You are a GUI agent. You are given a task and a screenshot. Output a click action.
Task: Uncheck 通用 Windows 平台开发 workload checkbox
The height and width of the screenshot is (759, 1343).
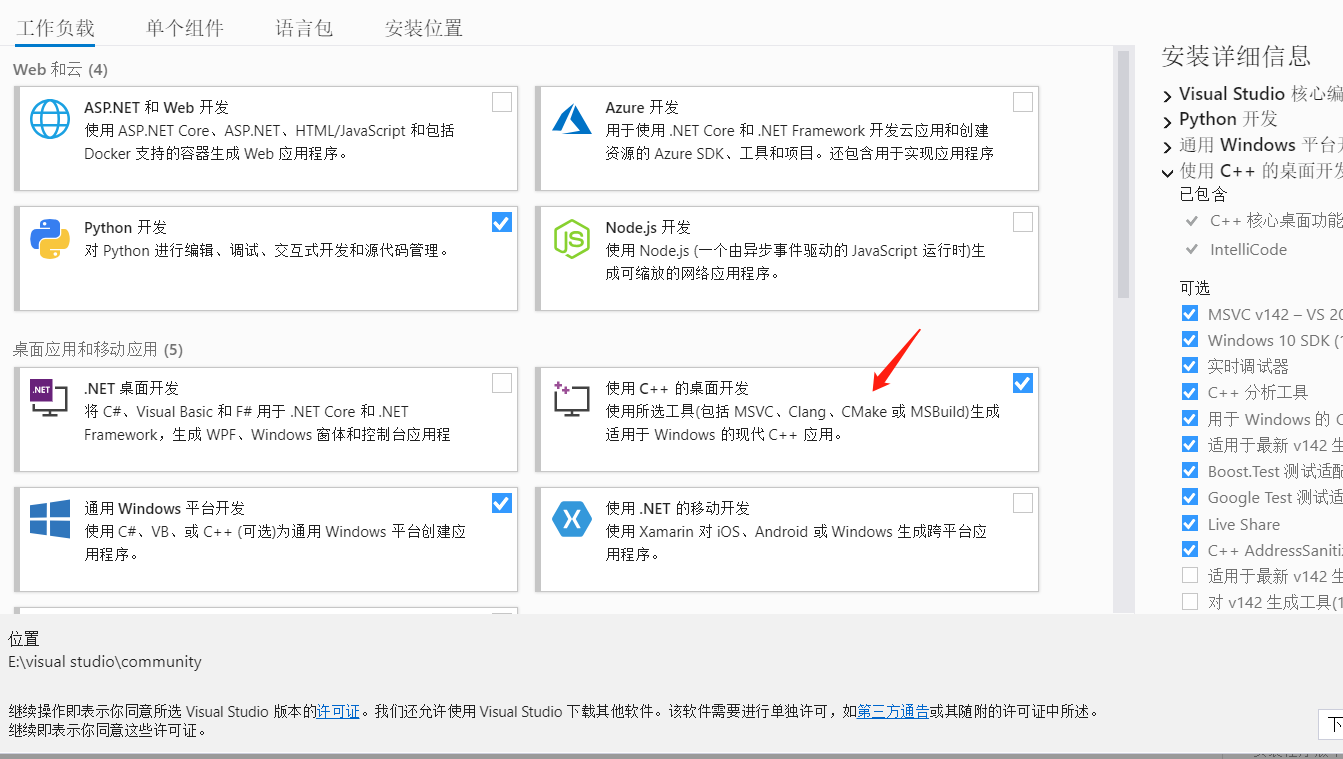(x=502, y=503)
